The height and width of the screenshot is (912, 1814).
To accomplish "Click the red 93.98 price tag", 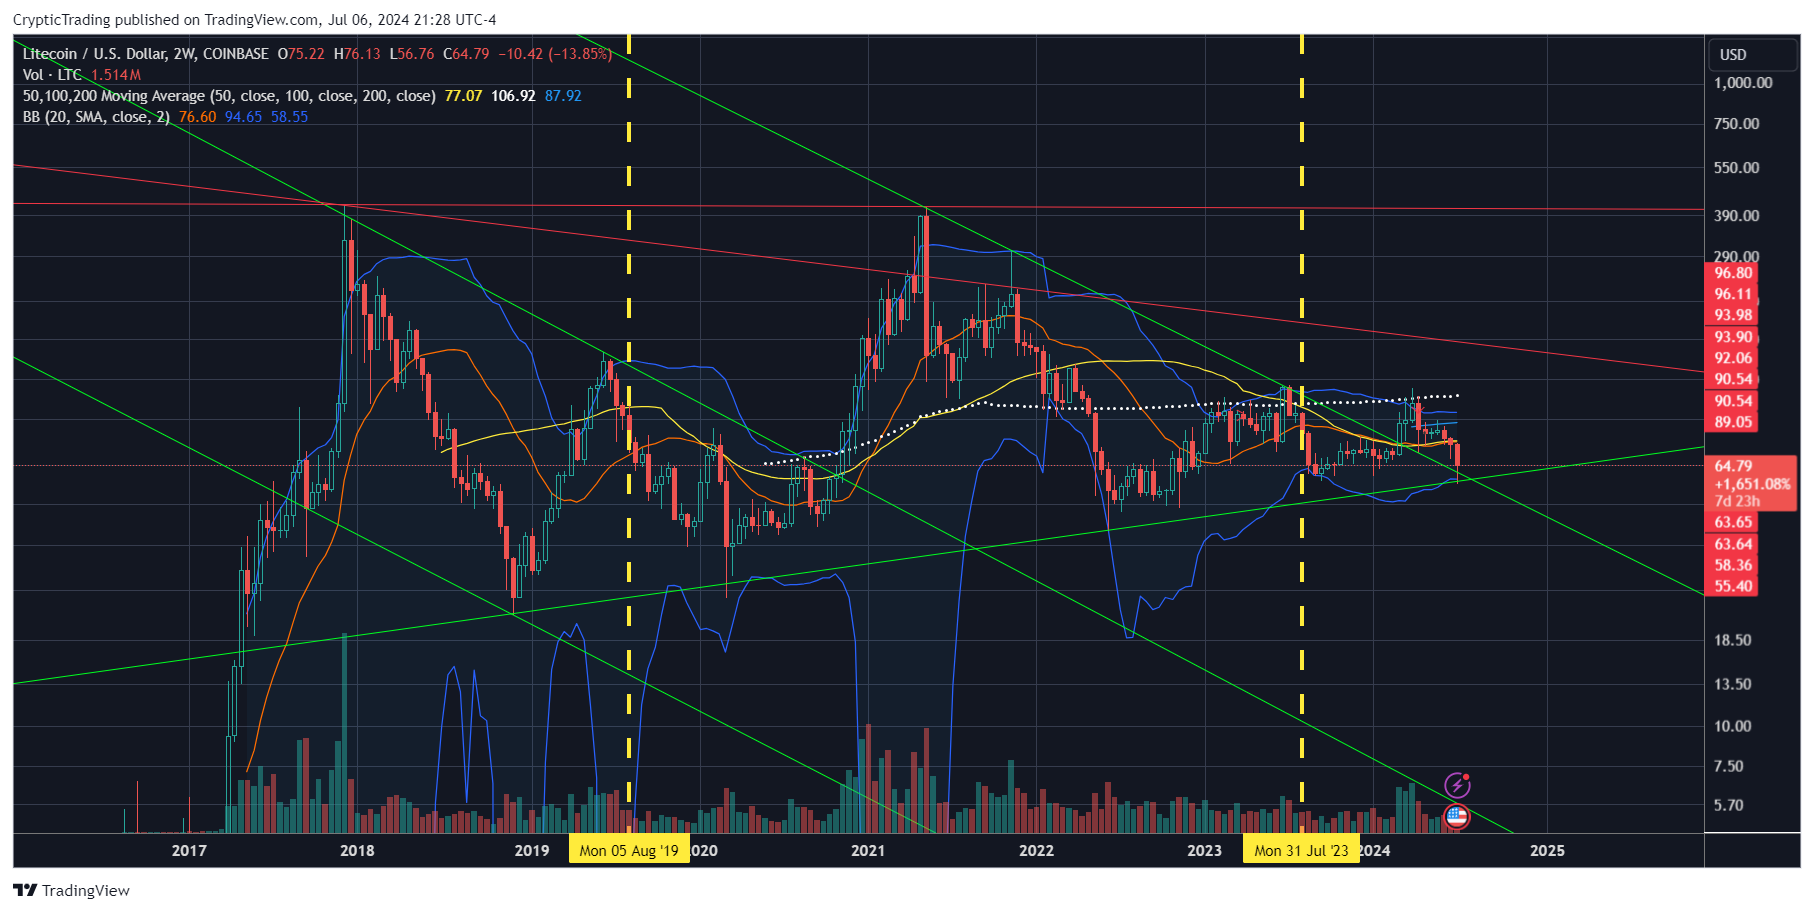I will (x=1732, y=315).
